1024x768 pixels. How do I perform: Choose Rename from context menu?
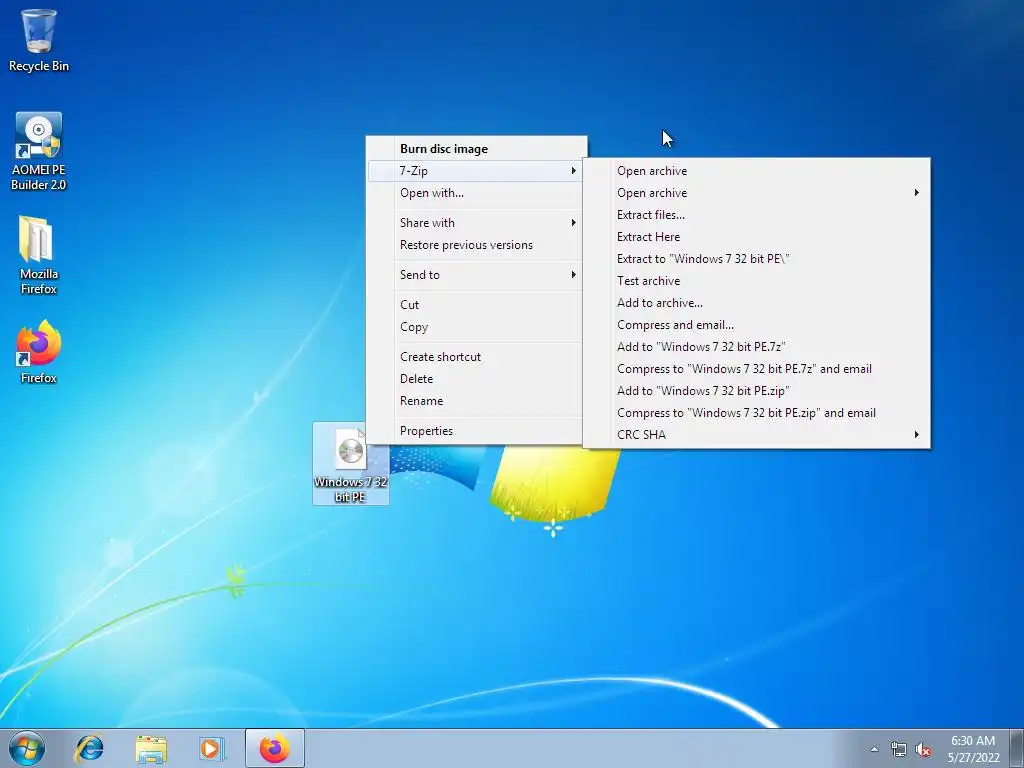click(475, 401)
